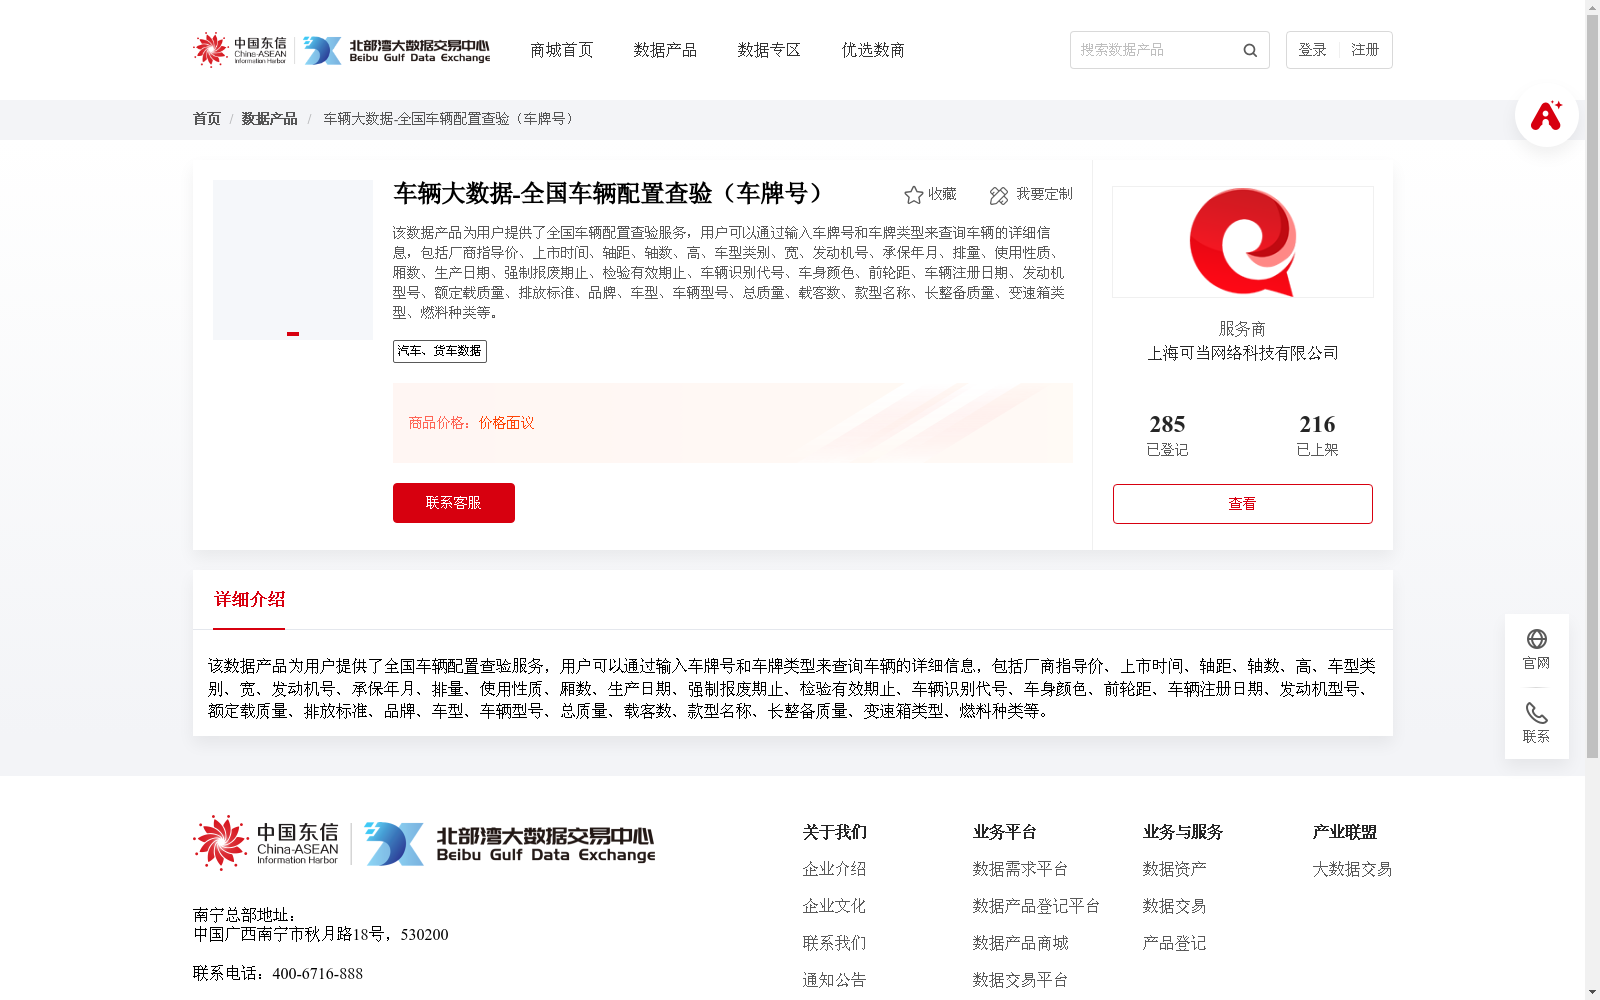Image resolution: width=1600 pixels, height=1000 pixels.
Task: Click the 216 已上架 count
Action: [x=1317, y=435]
